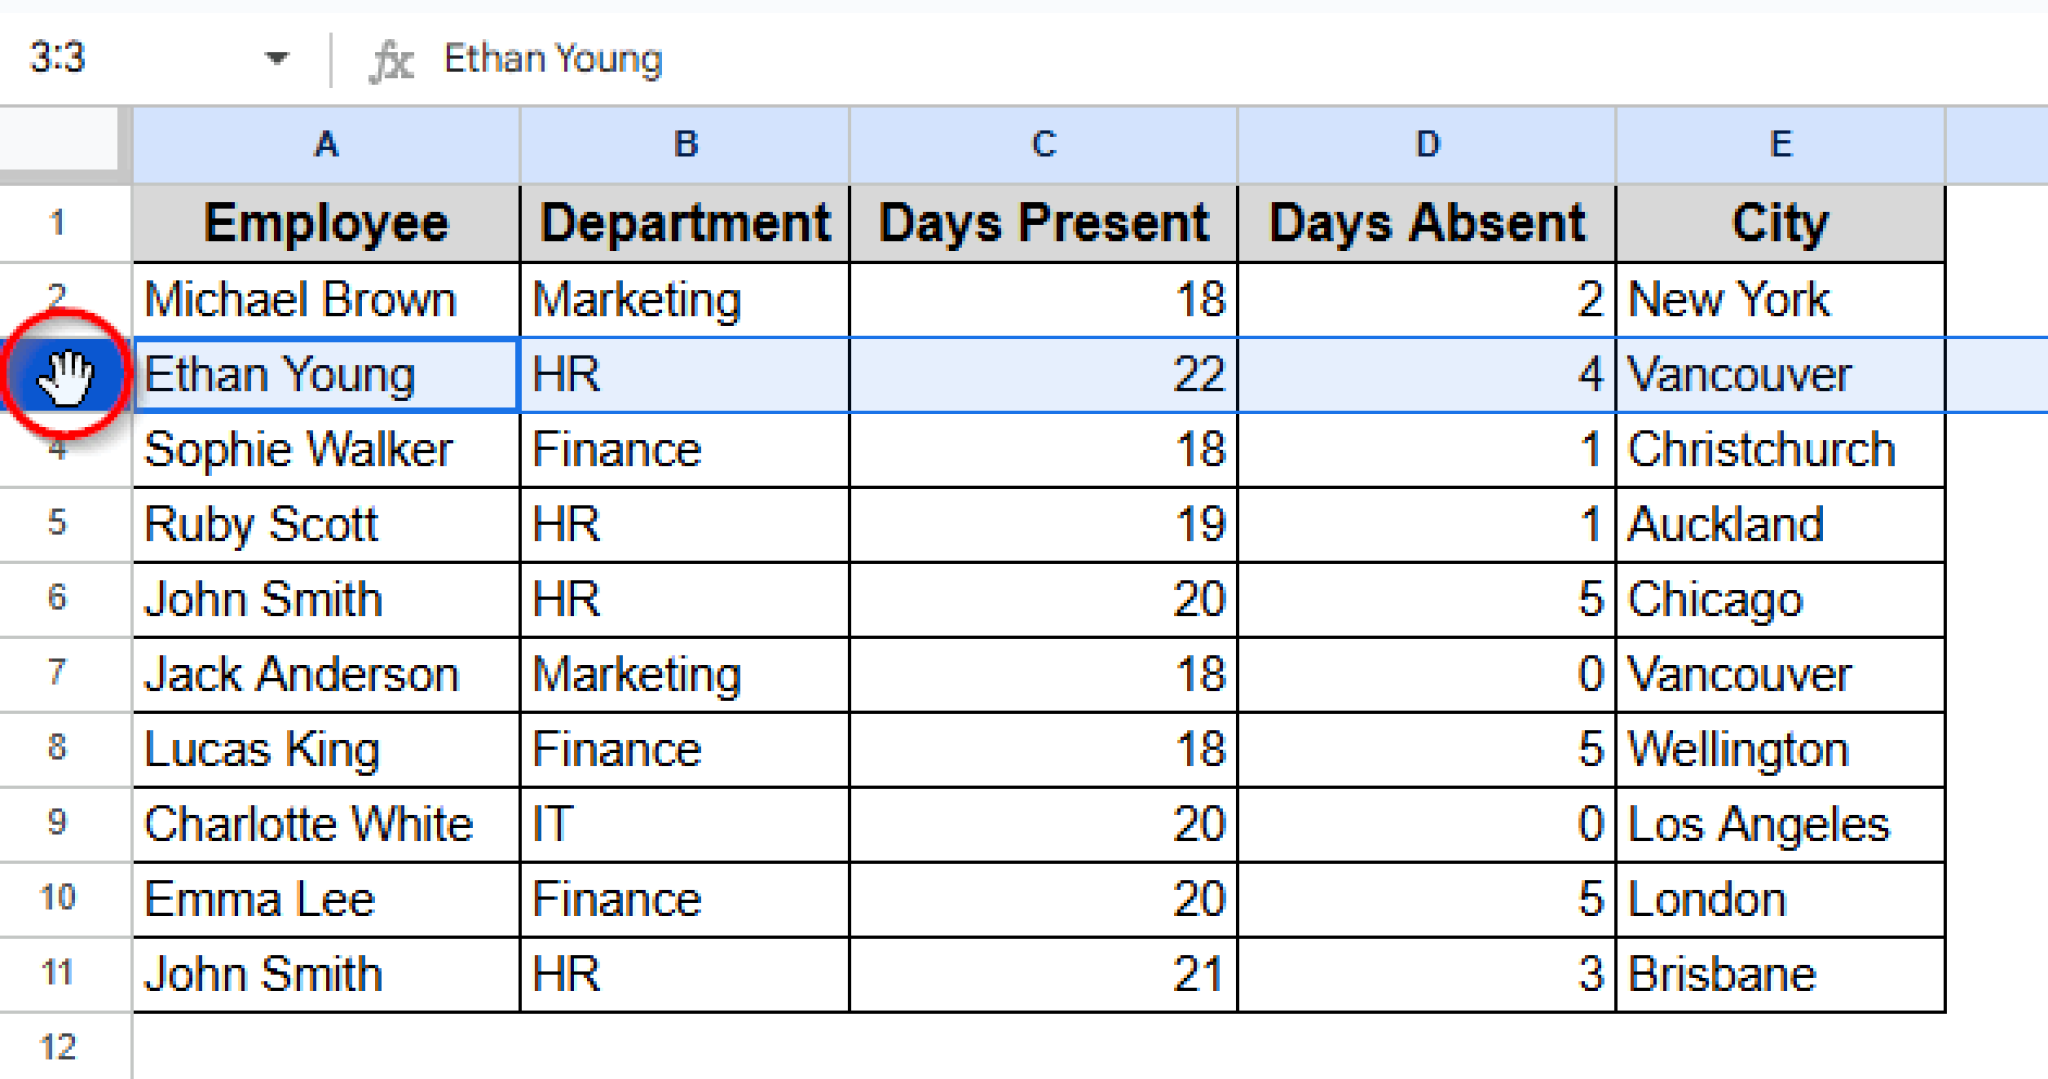Viewport: 2048px width, 1079px height.
Task: Select the Brisbane city cell
Action: pyautogui.click(x=1780, y=975)
